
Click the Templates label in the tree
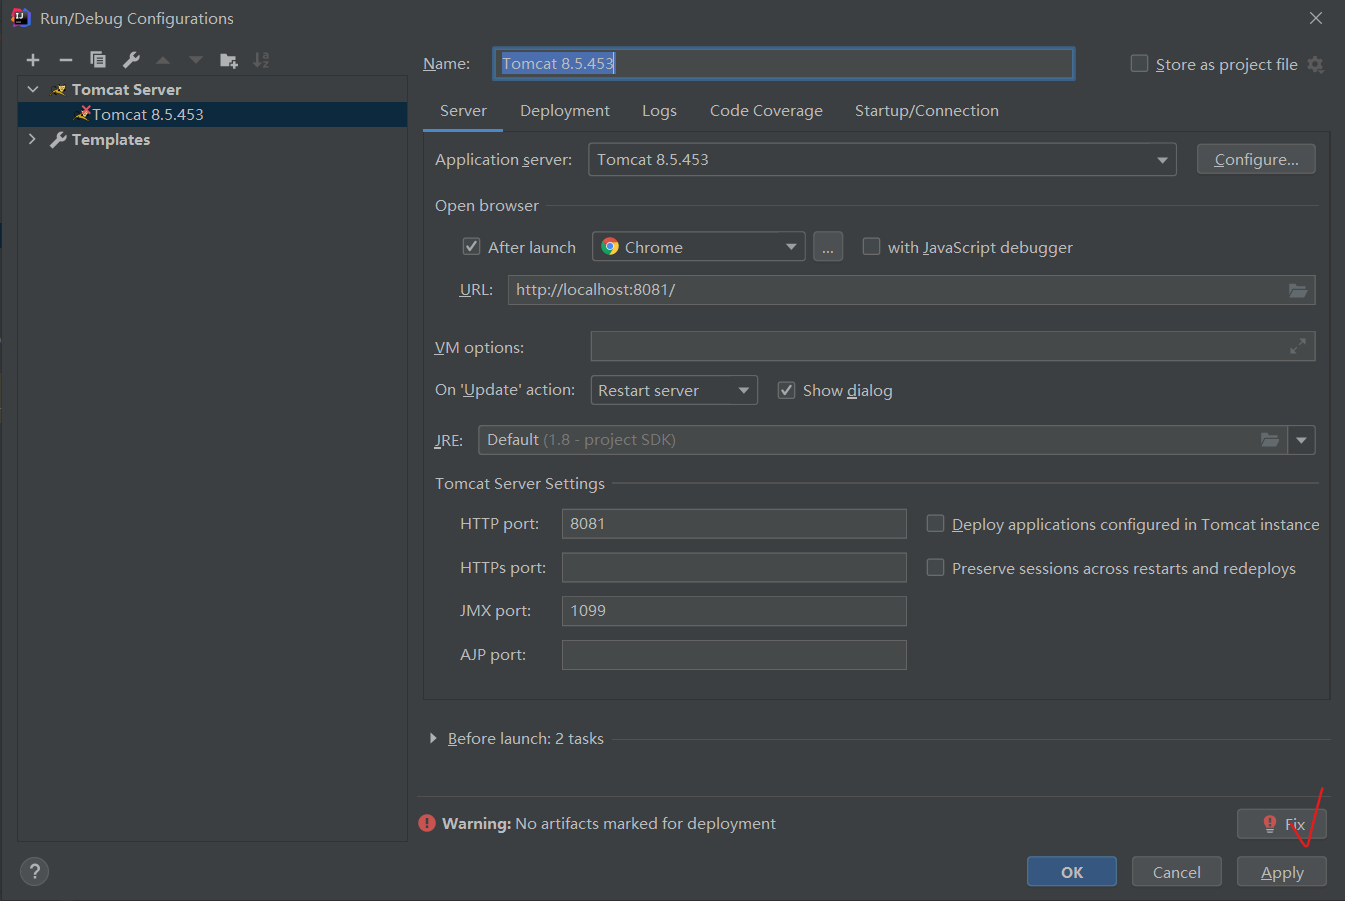[x=111, y=140]
